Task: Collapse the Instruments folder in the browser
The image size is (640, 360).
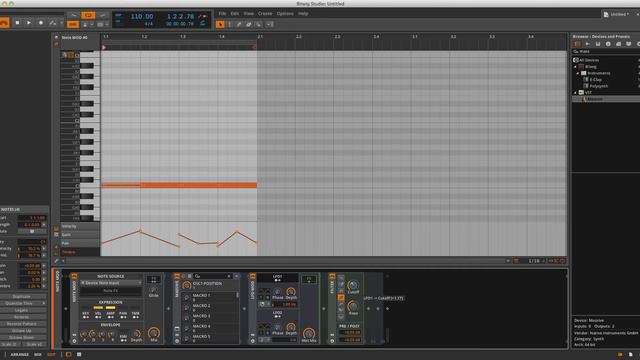Action: pyautogui.click(x=578, y=73)
